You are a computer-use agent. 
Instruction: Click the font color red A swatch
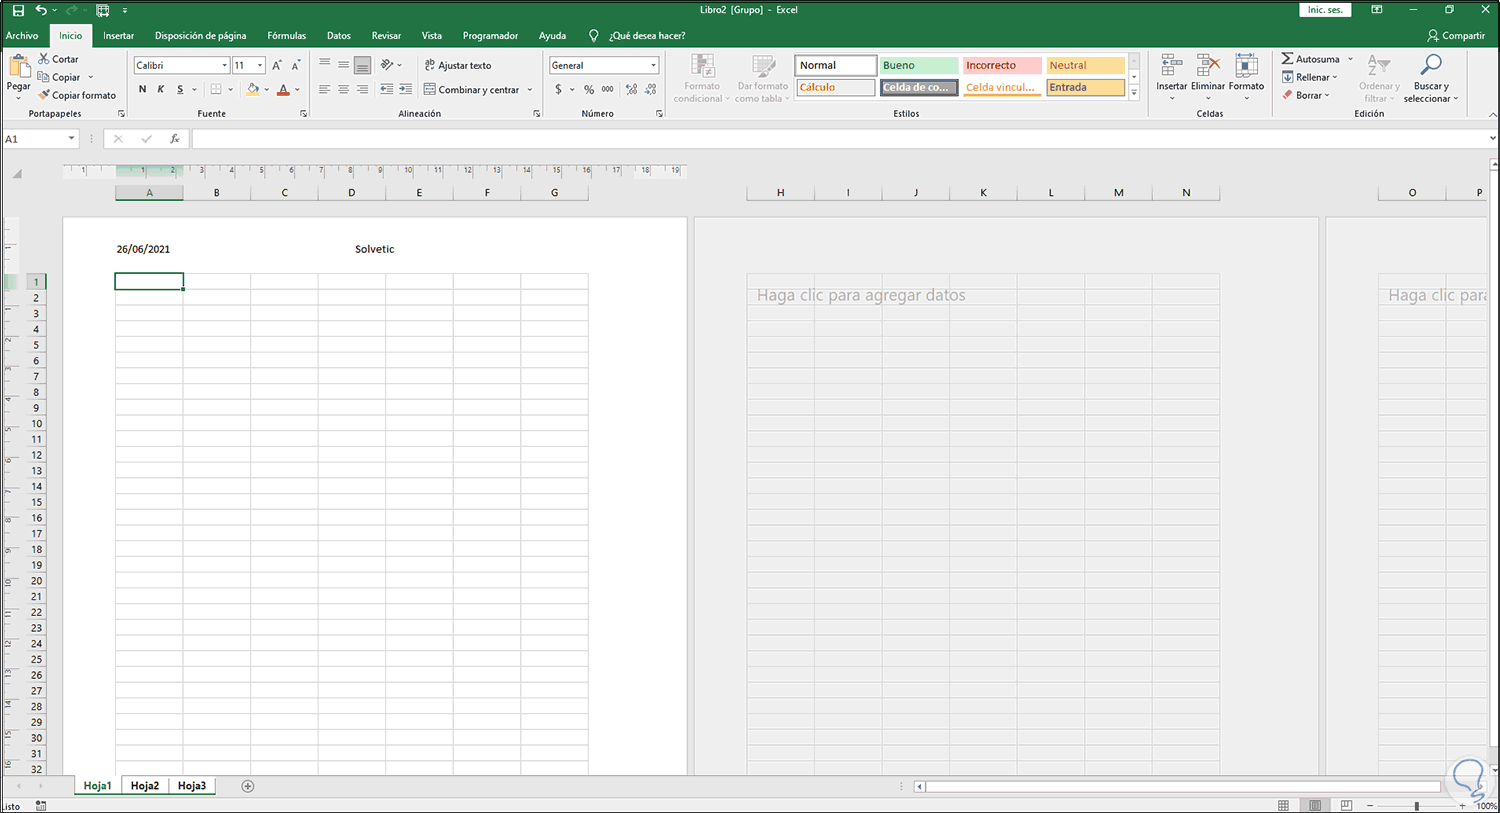[x=283, y=89]
